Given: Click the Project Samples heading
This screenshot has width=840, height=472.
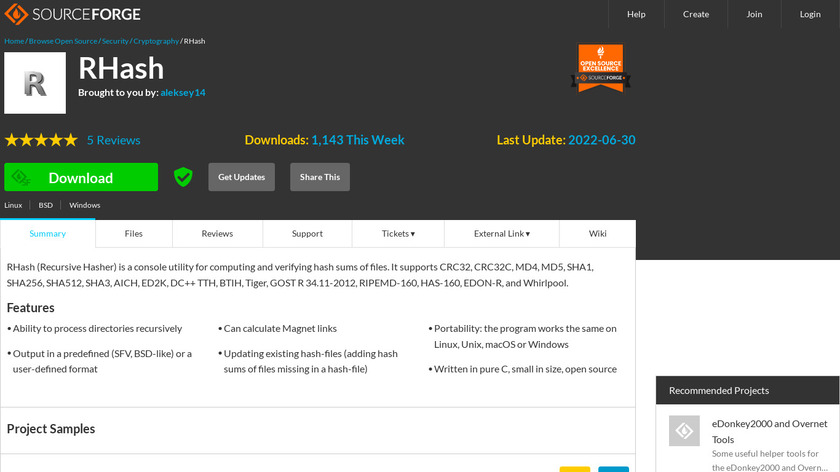Looking at the screenshot, I should coord(51,429).
